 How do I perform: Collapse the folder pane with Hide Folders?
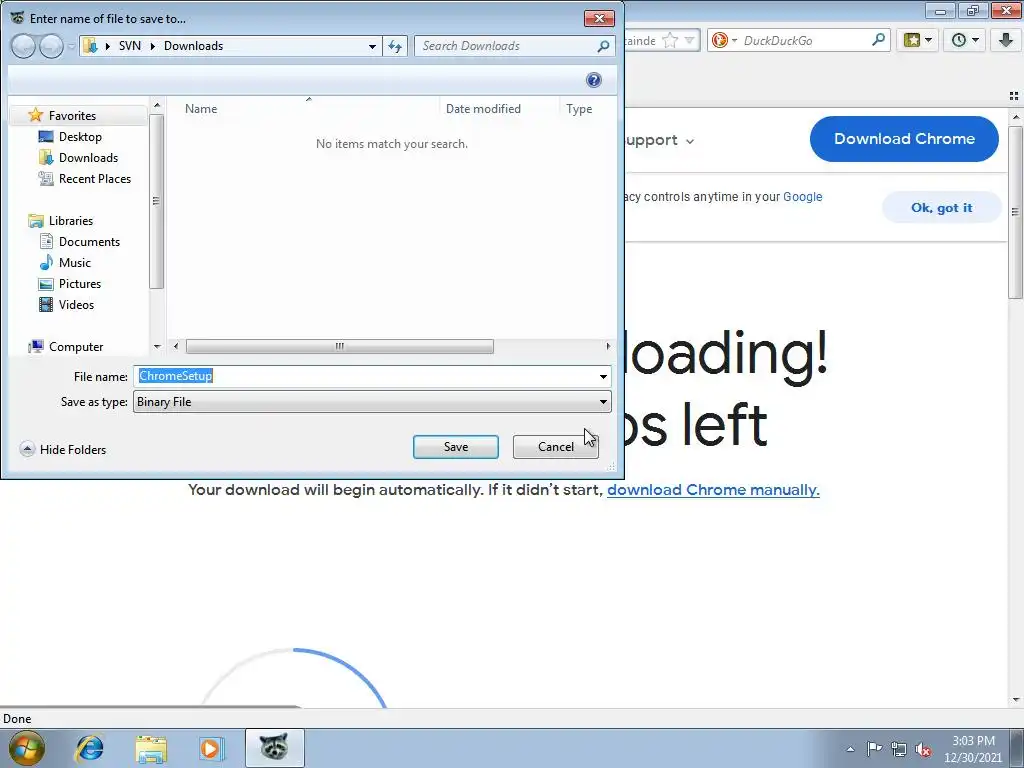coord(63,449)
